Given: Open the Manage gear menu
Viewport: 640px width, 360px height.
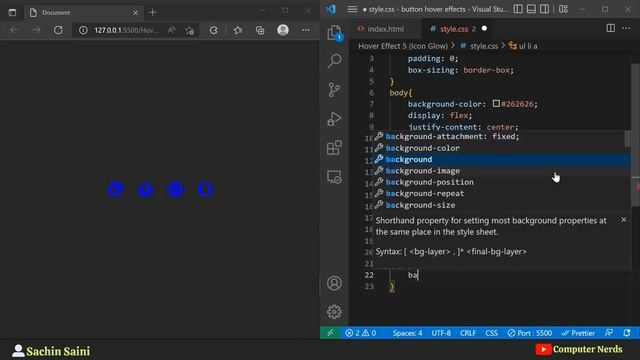Looking at the screenshot, I should tap(334, 311).
